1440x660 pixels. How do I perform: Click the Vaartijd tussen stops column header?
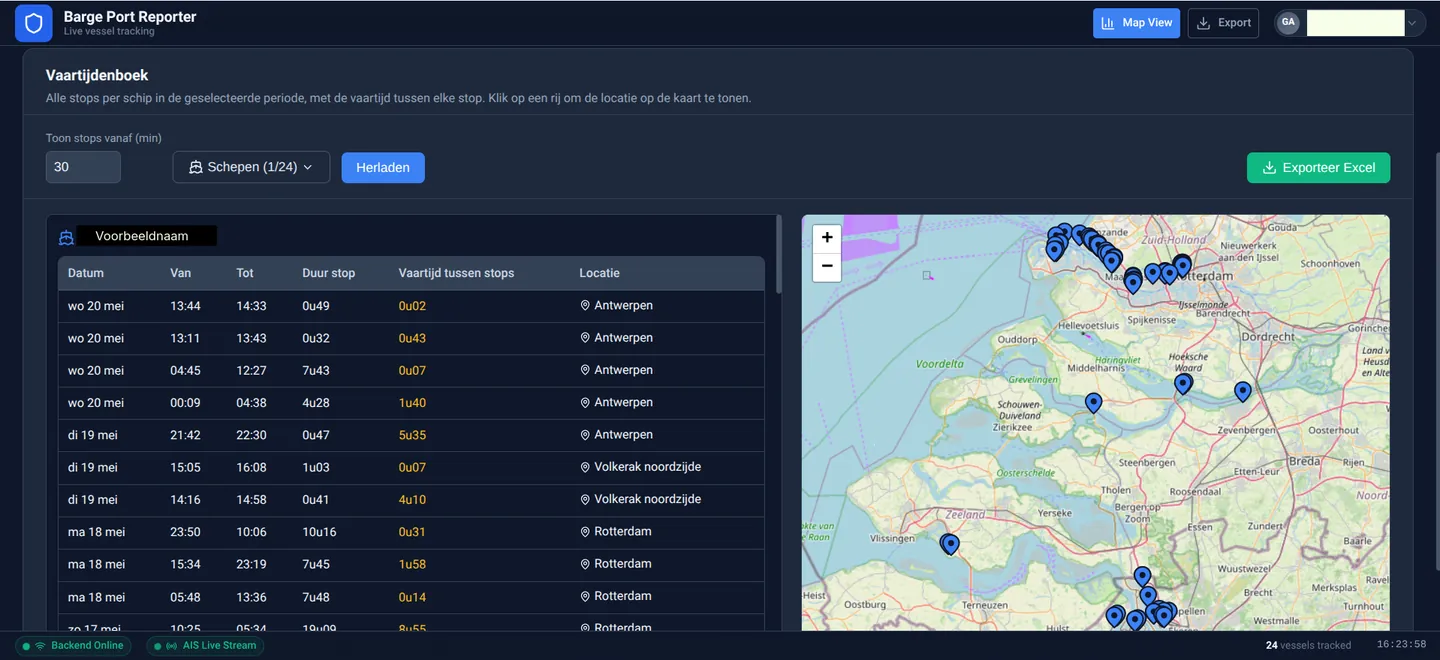456,273
